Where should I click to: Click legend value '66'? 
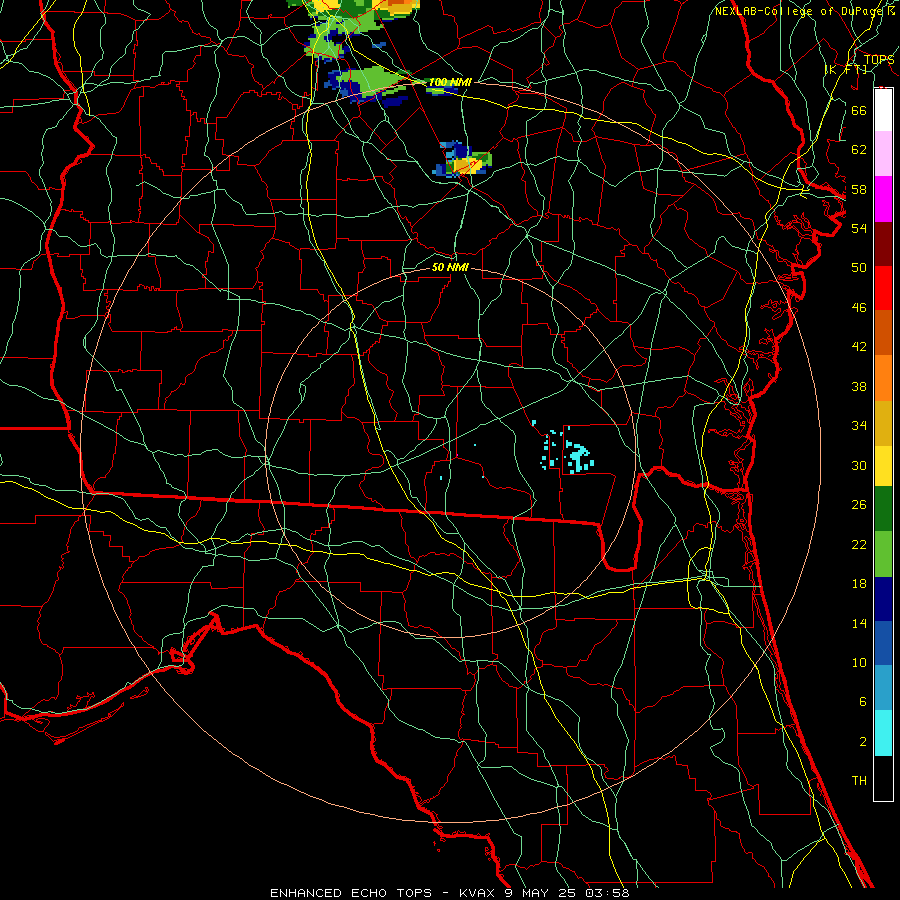859,110
